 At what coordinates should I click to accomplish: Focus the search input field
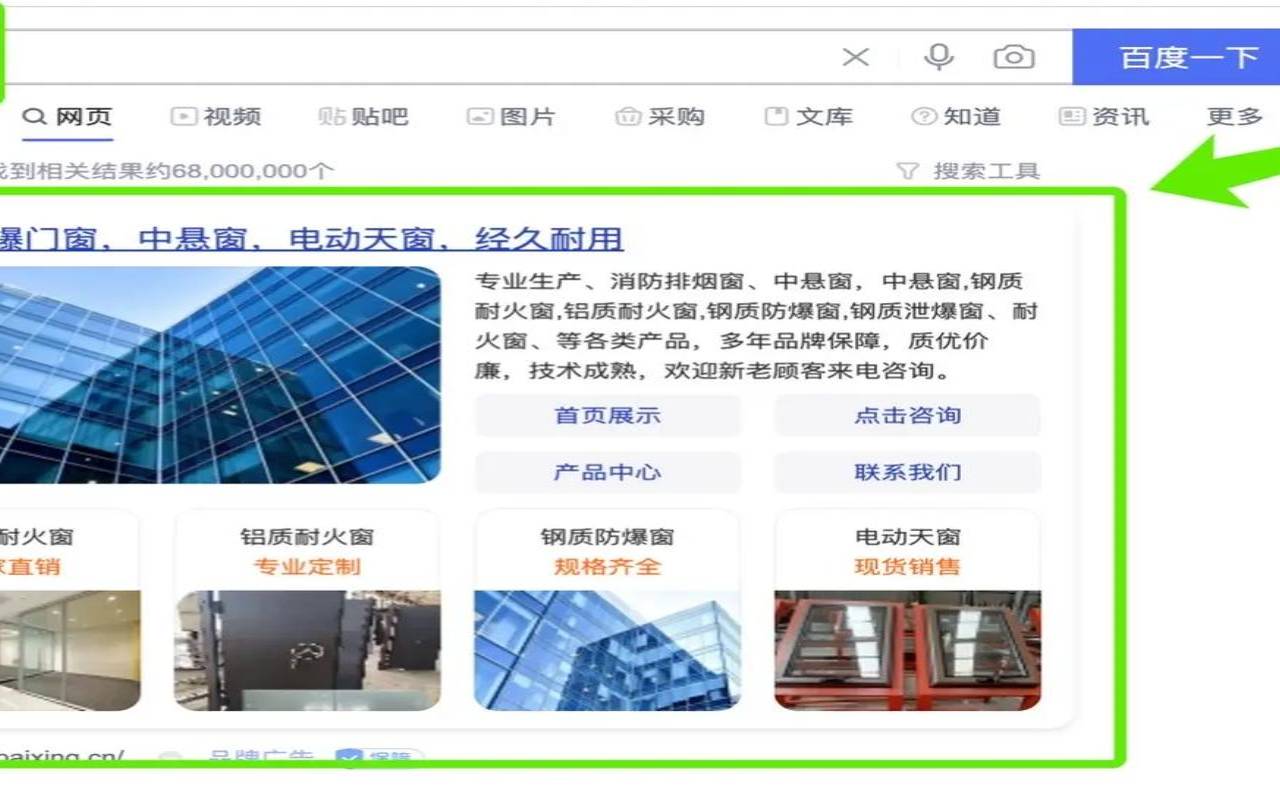point(420,57)
